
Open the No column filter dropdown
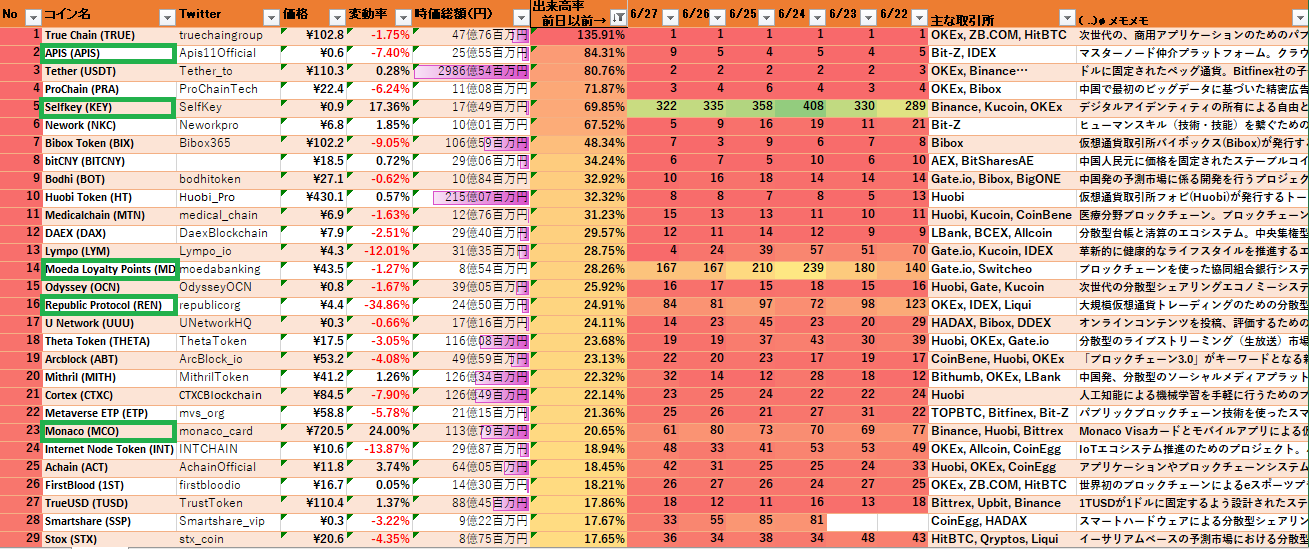[x=32, y=17]
